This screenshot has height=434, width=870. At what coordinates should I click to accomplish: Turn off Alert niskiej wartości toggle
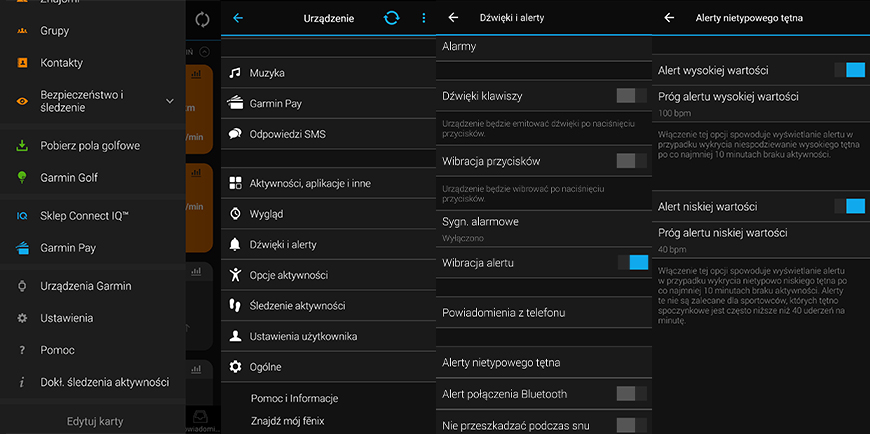point(849,206)
